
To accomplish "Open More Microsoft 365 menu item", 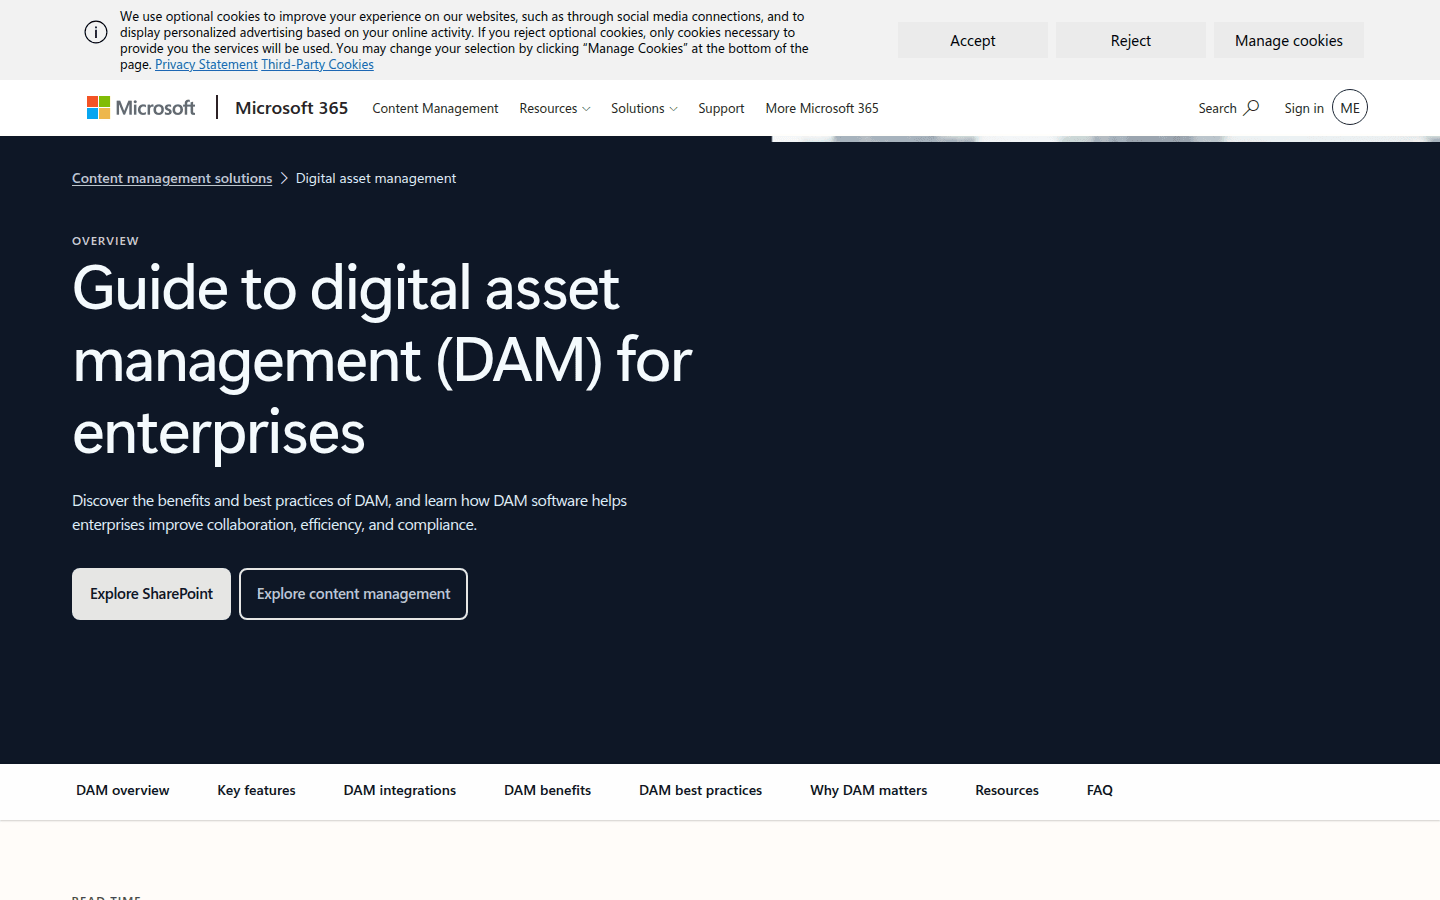I will click(x=822, y=108).
